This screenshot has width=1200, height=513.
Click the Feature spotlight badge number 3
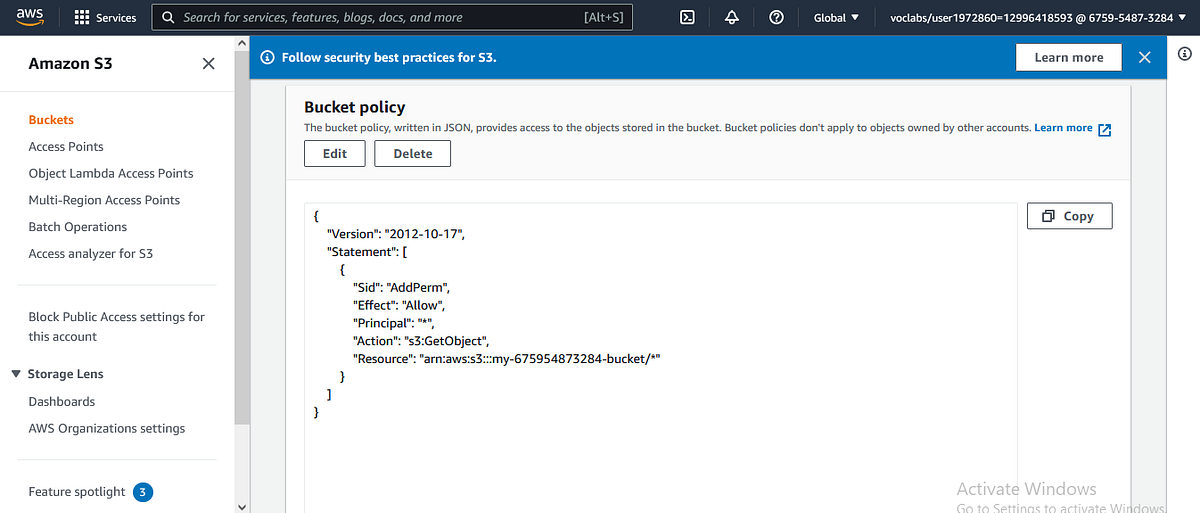(x=143, y=492)
